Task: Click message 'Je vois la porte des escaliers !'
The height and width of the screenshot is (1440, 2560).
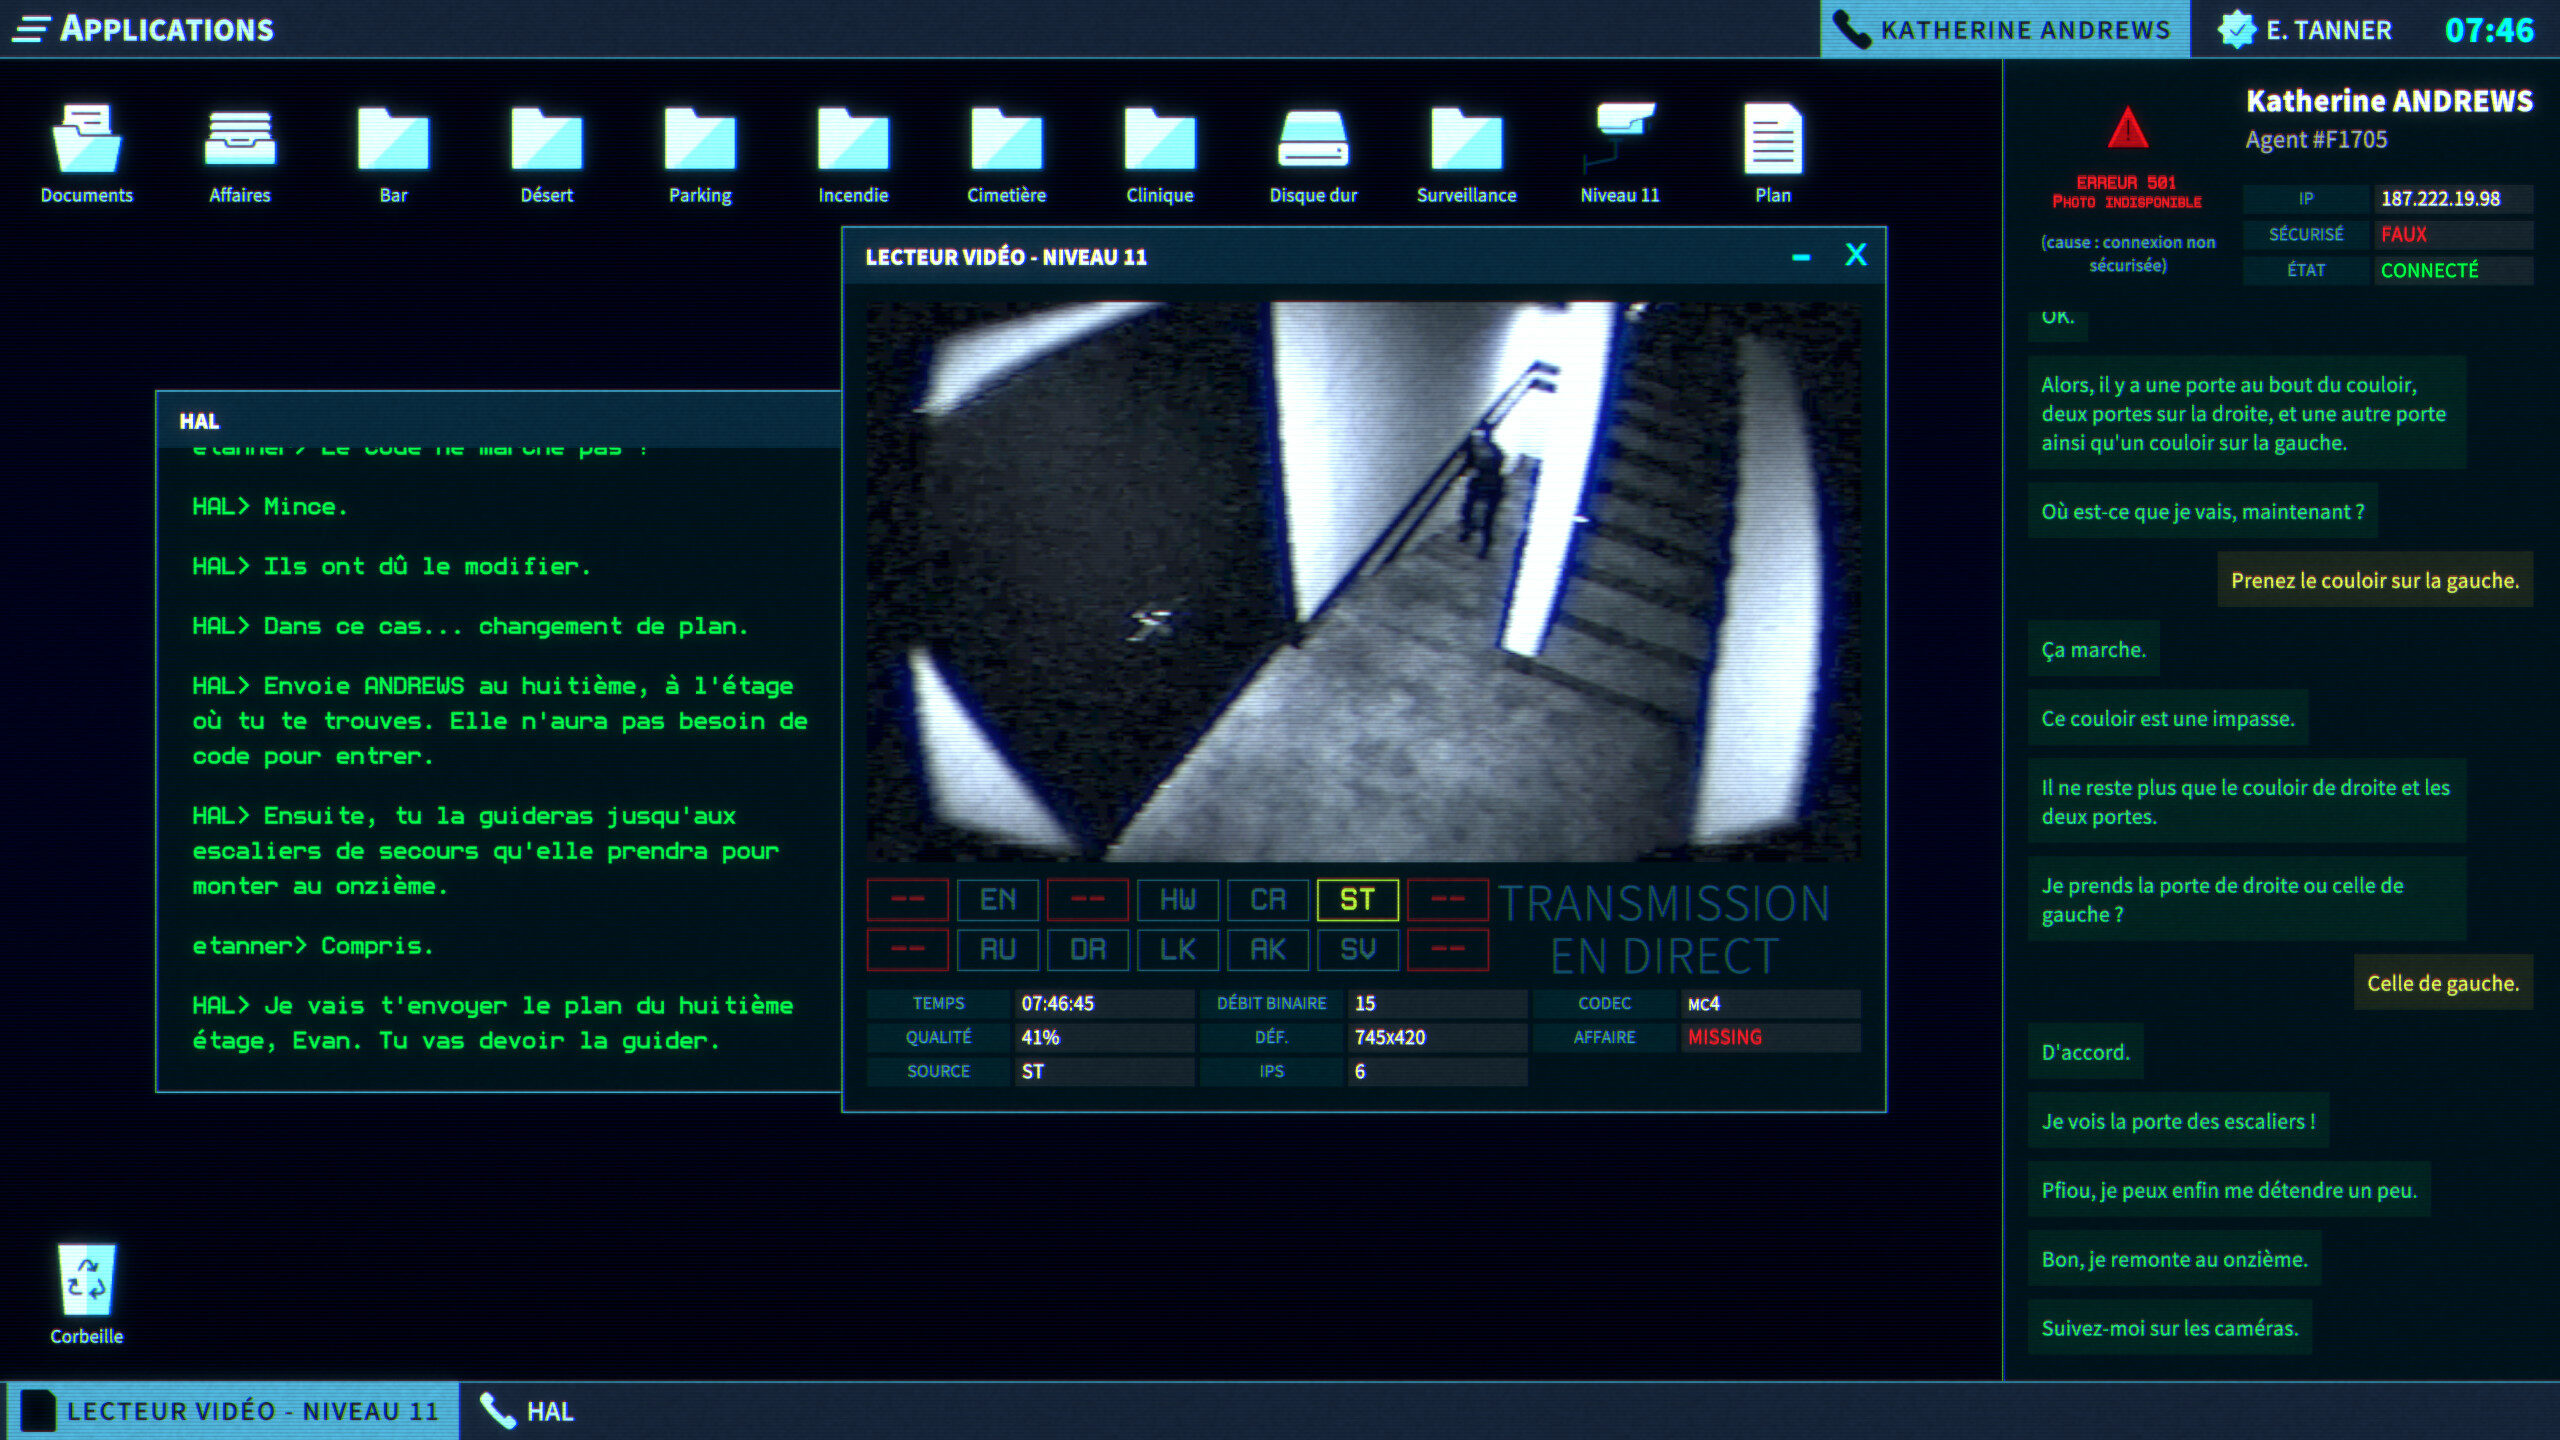Action: (2178, 1122)
